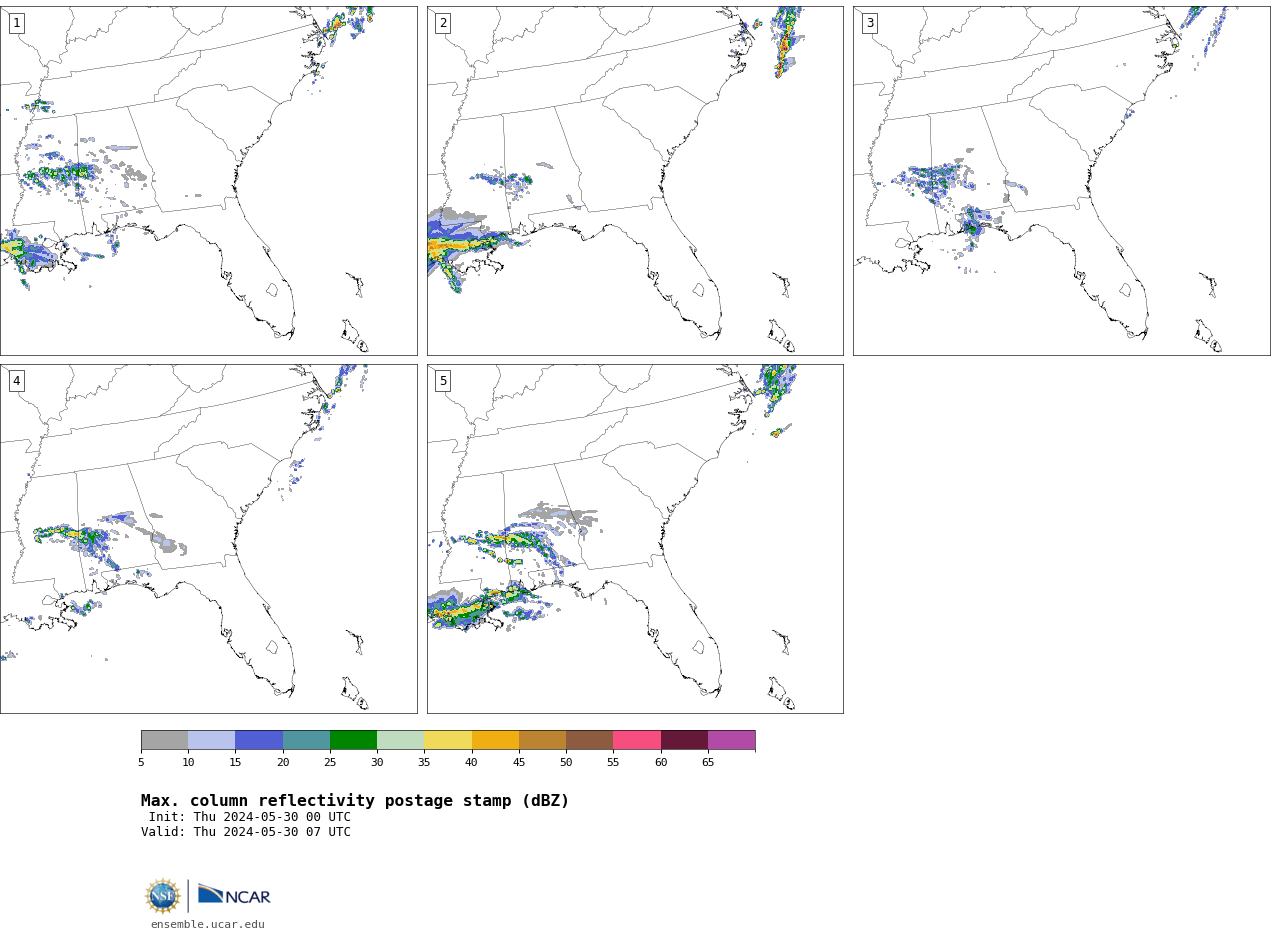Screen dimensions: 1280x936
Task: Select the gray 5-10 dBZ swatch
Action: click(164, 740)
